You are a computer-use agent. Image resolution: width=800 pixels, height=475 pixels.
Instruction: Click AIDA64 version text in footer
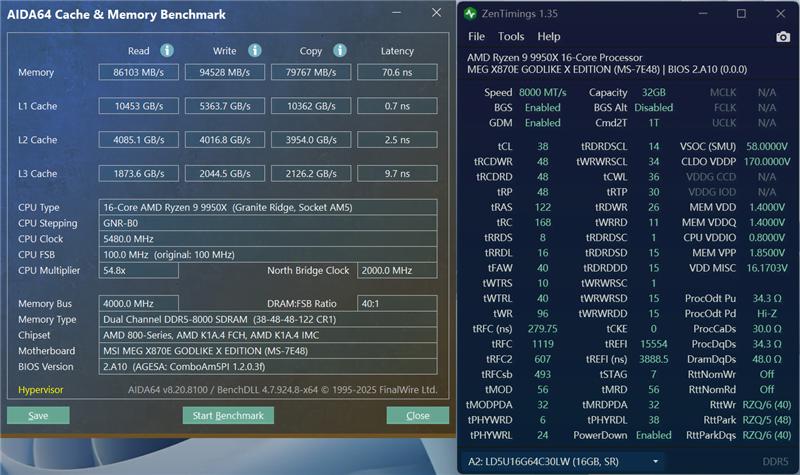pyautogui.click(x=283, y=390)
